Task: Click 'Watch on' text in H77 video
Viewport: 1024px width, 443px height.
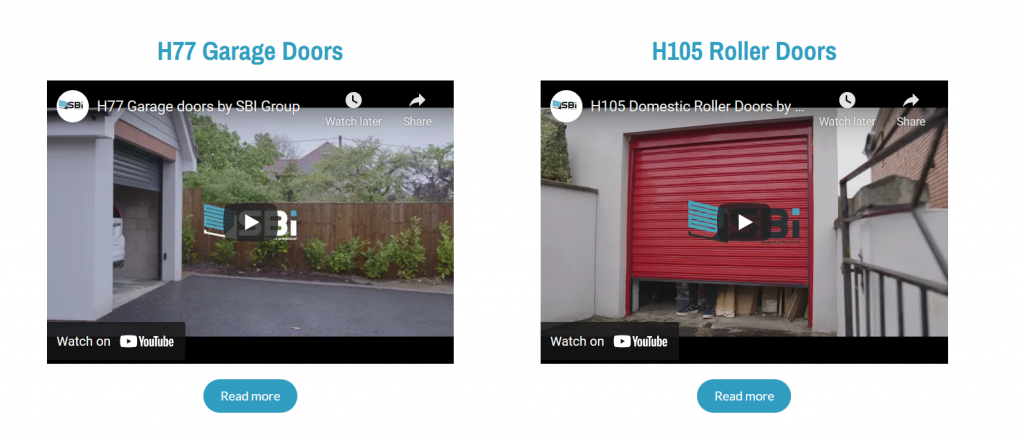Action: coord(84,341)
